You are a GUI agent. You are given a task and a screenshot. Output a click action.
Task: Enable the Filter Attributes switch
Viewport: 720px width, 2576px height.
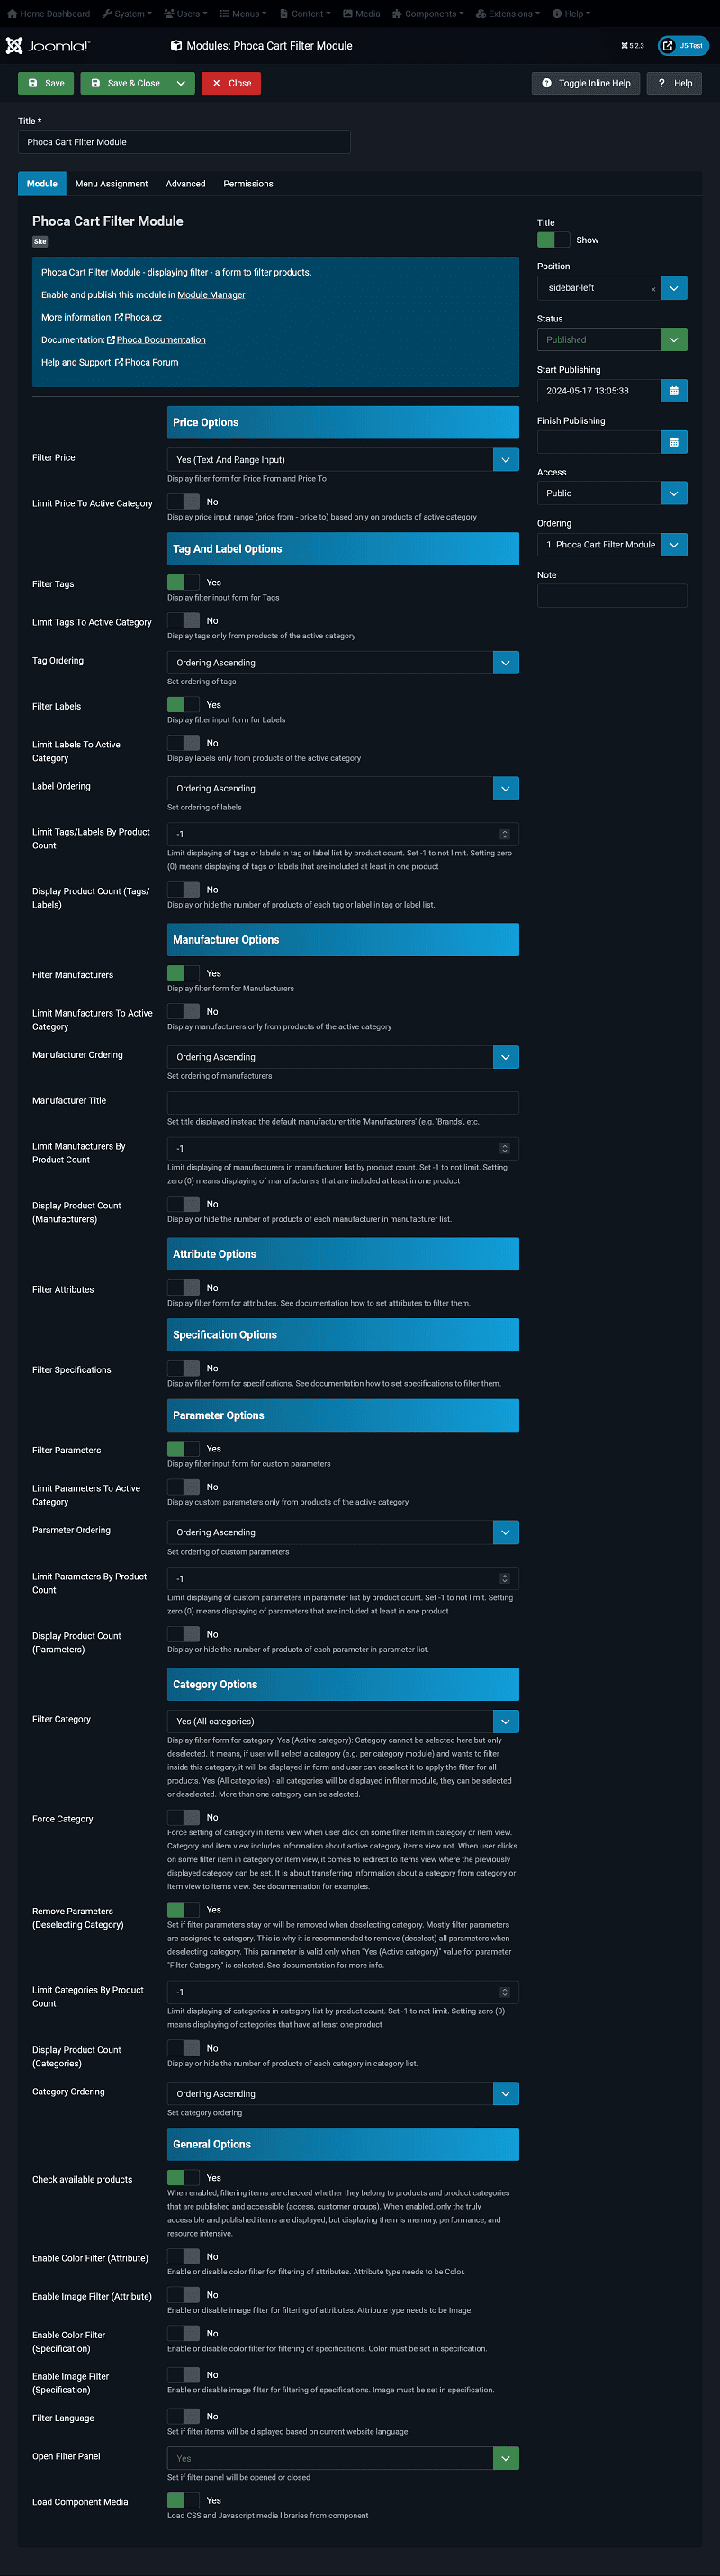click(183, 1288)
